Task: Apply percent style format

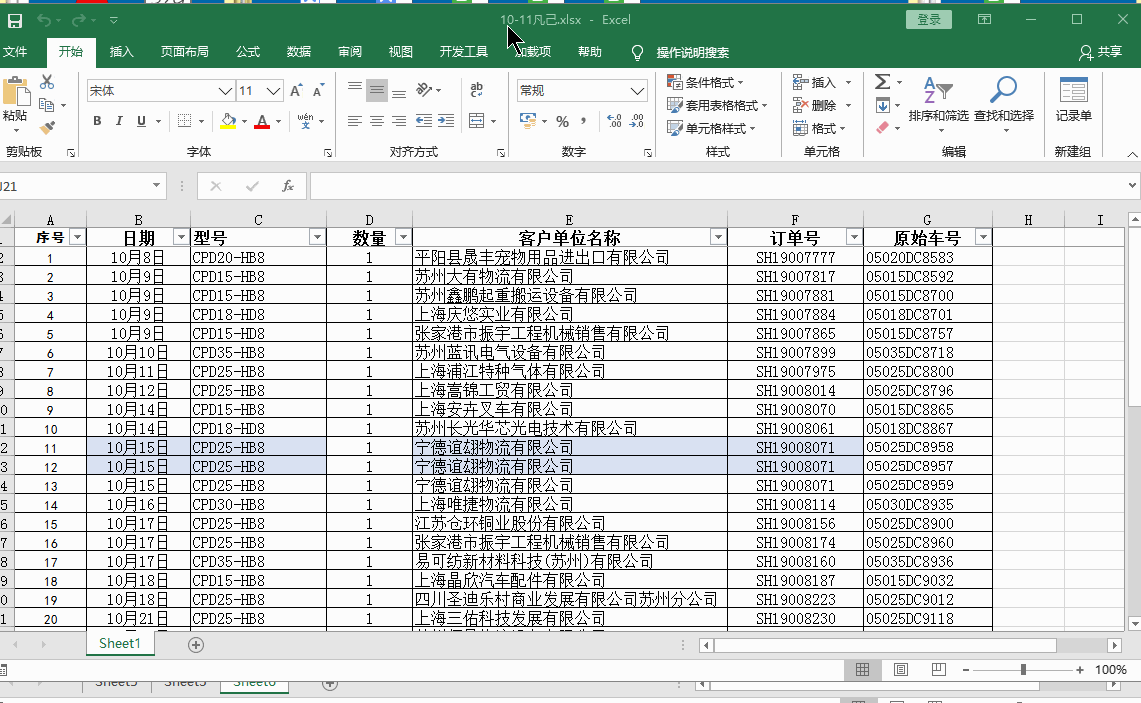Action: (562, 121)
